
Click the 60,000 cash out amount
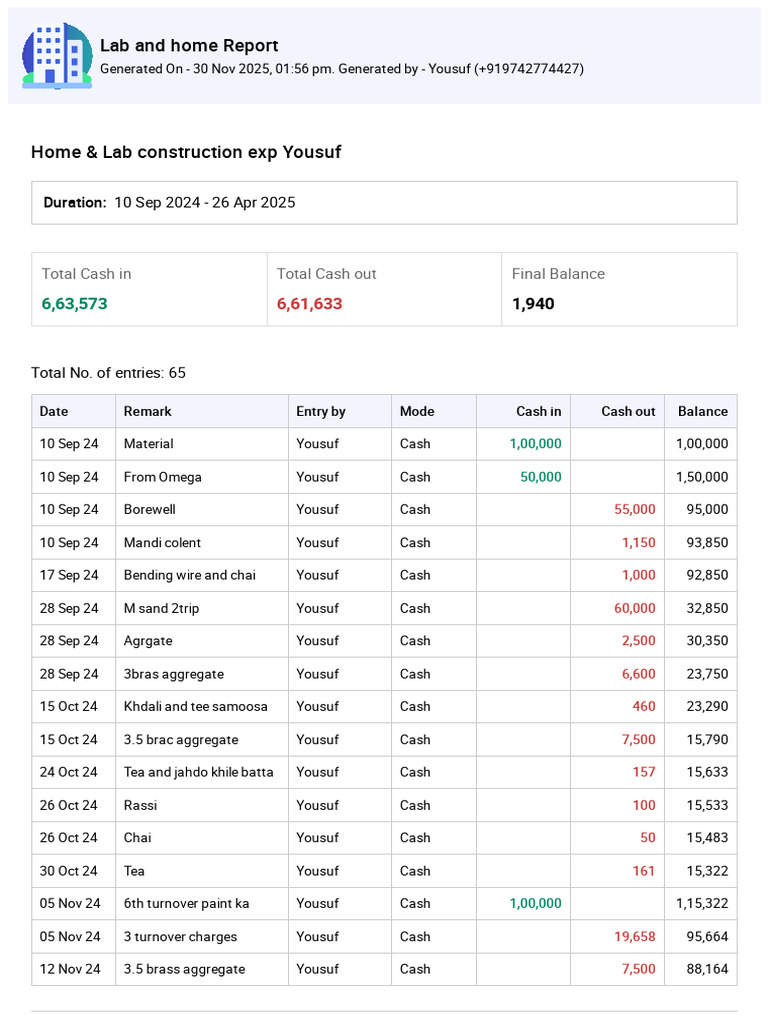635,609
